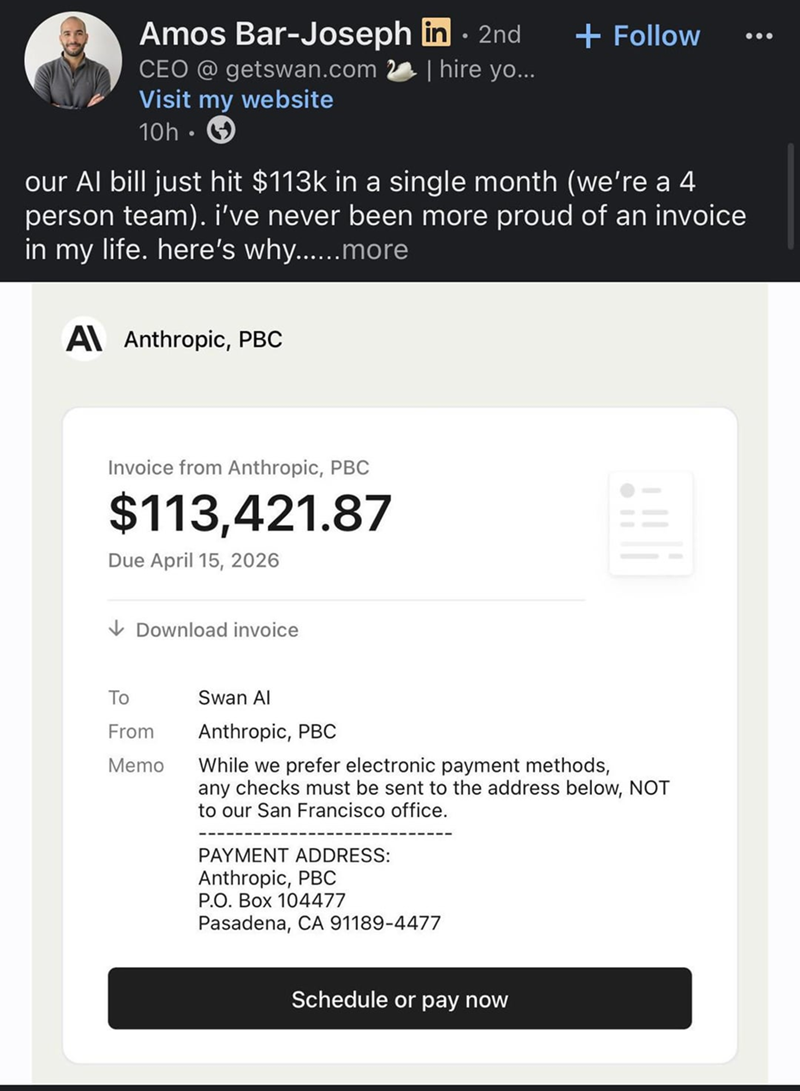Expand the post text via more

pyautogui.click(x=375, y=248)
